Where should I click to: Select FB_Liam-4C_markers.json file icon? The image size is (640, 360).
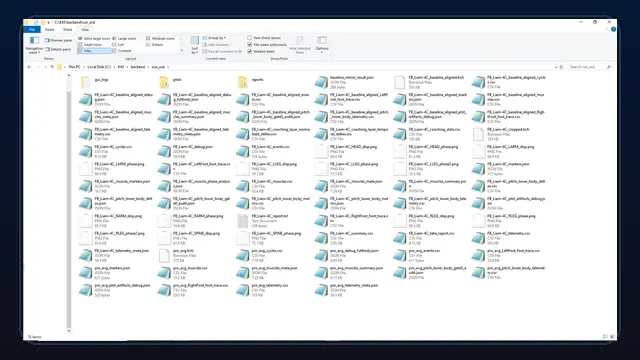[478, 169]
